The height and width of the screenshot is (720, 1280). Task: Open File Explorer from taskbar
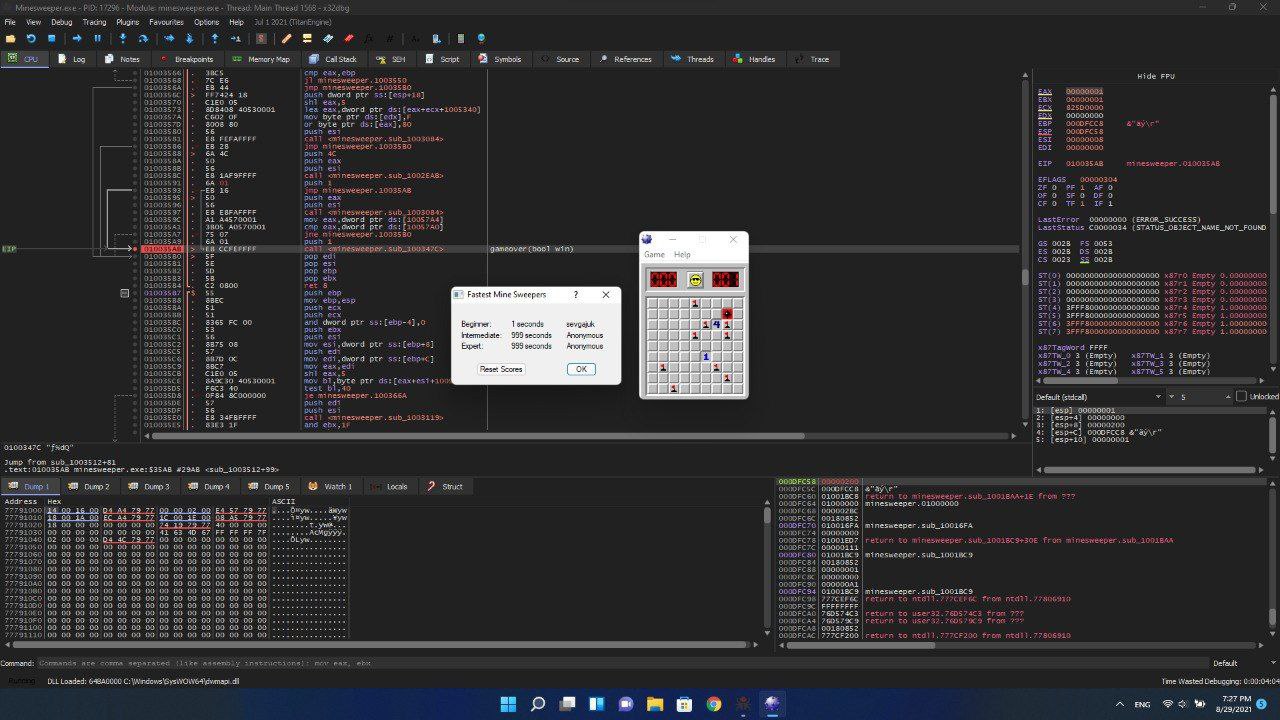click(x=655, y=704)
